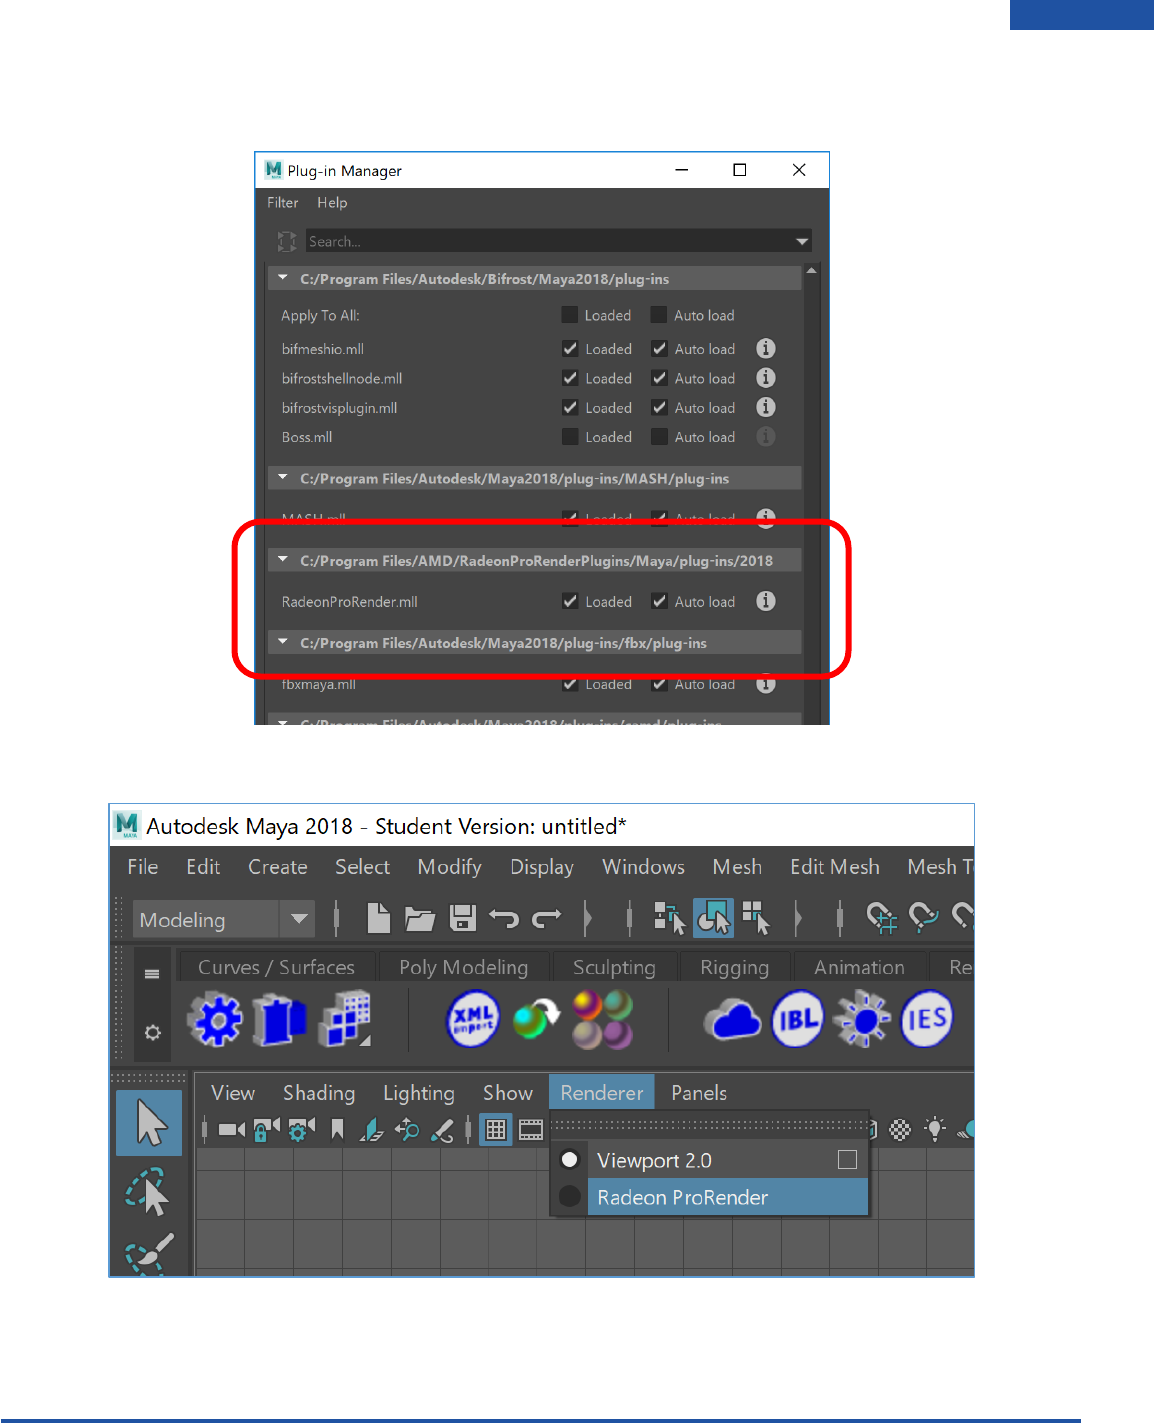
Task: Show info for RadeonProRender.mll
Action: (766, 601)
